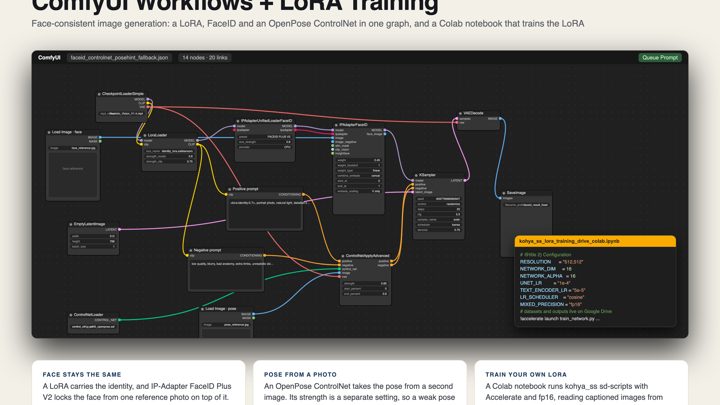Click the Negative prompt node title dot
Image resolution: width=720 pixels, height=405 pixels.
191,251
